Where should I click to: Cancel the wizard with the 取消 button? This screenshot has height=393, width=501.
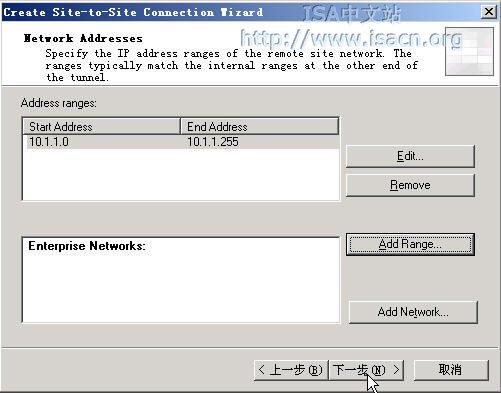[451, 370]
